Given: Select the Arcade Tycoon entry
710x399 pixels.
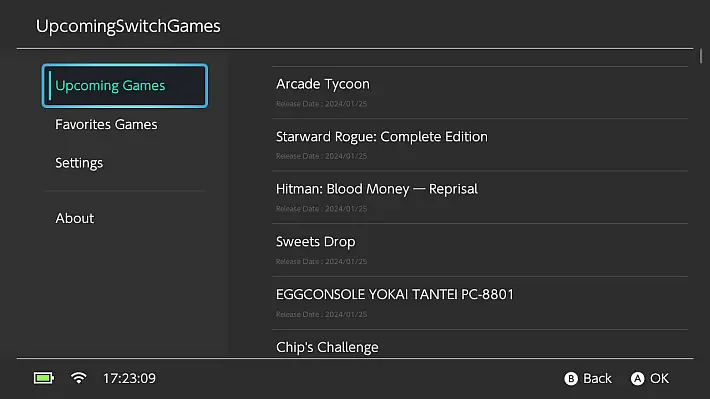Looking at the screenshot, I should point(480,92).
